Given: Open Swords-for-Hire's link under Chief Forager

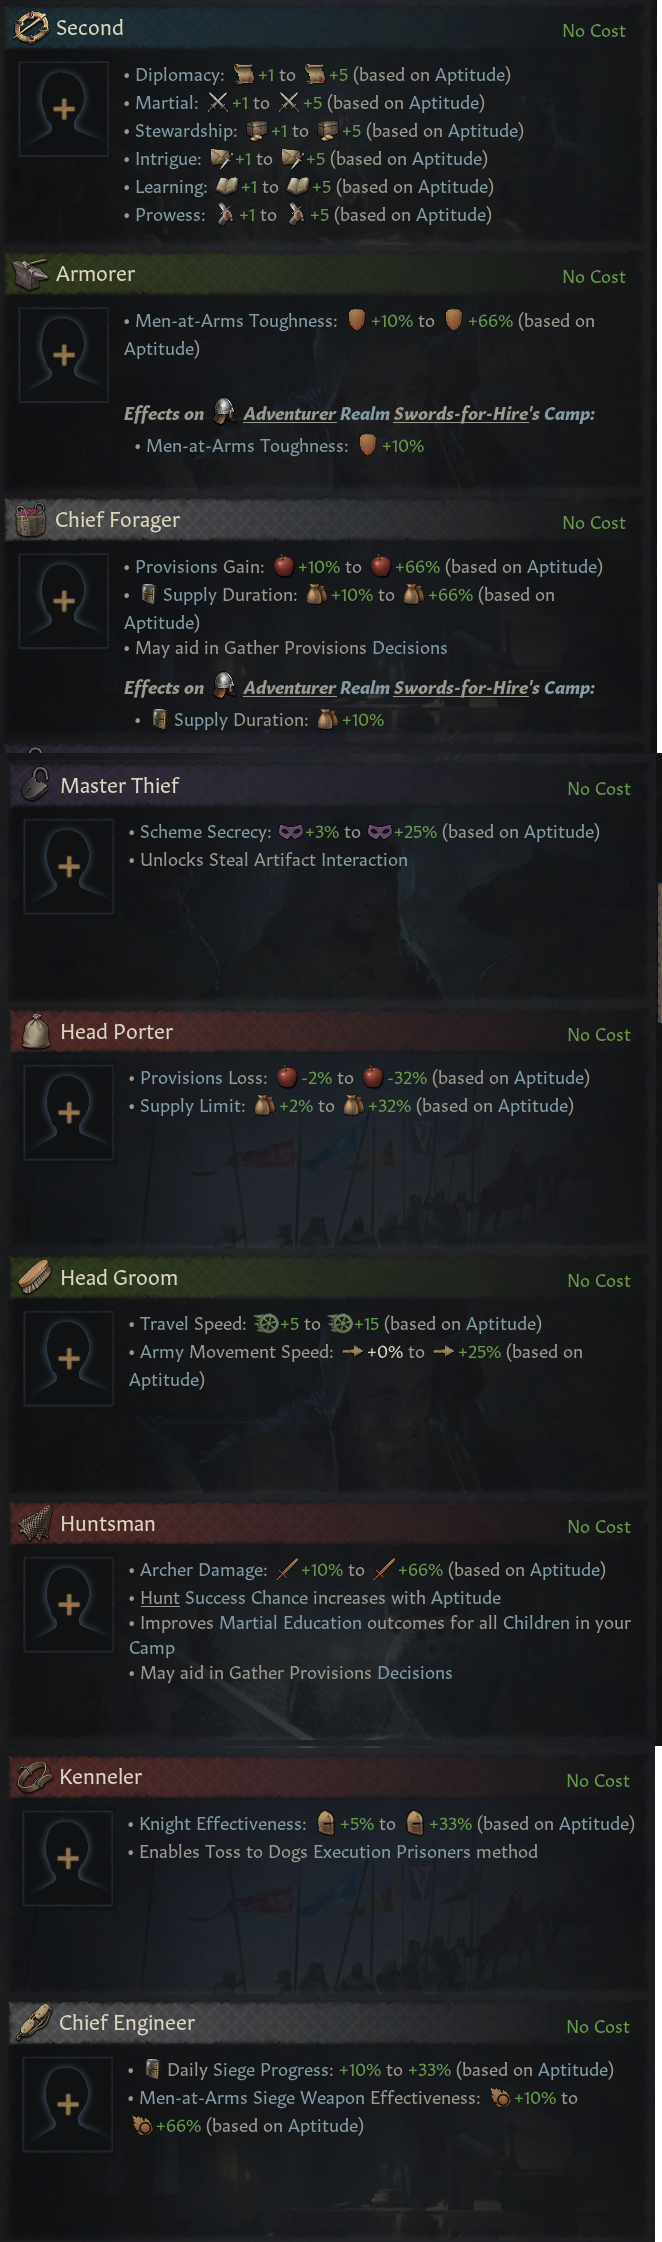Looking at the screenshot, I should coord(460,688).
